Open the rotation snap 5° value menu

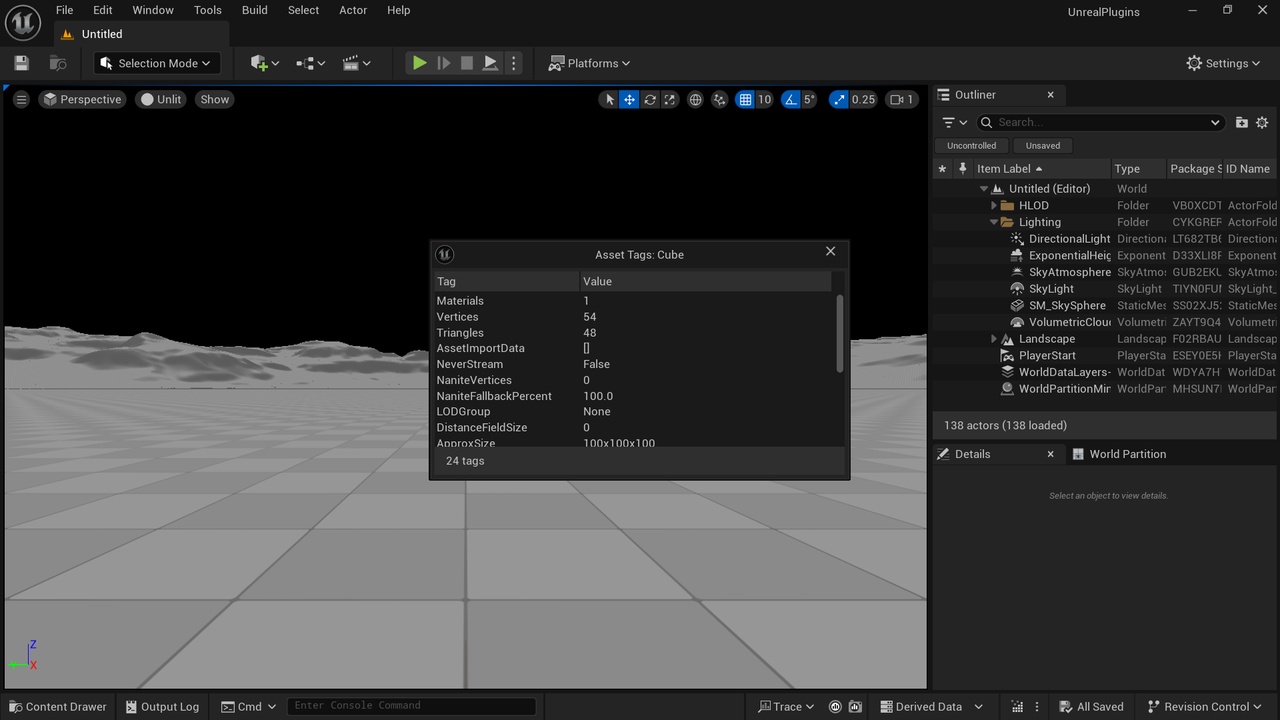pyautogui.click(x=808, y=99)
